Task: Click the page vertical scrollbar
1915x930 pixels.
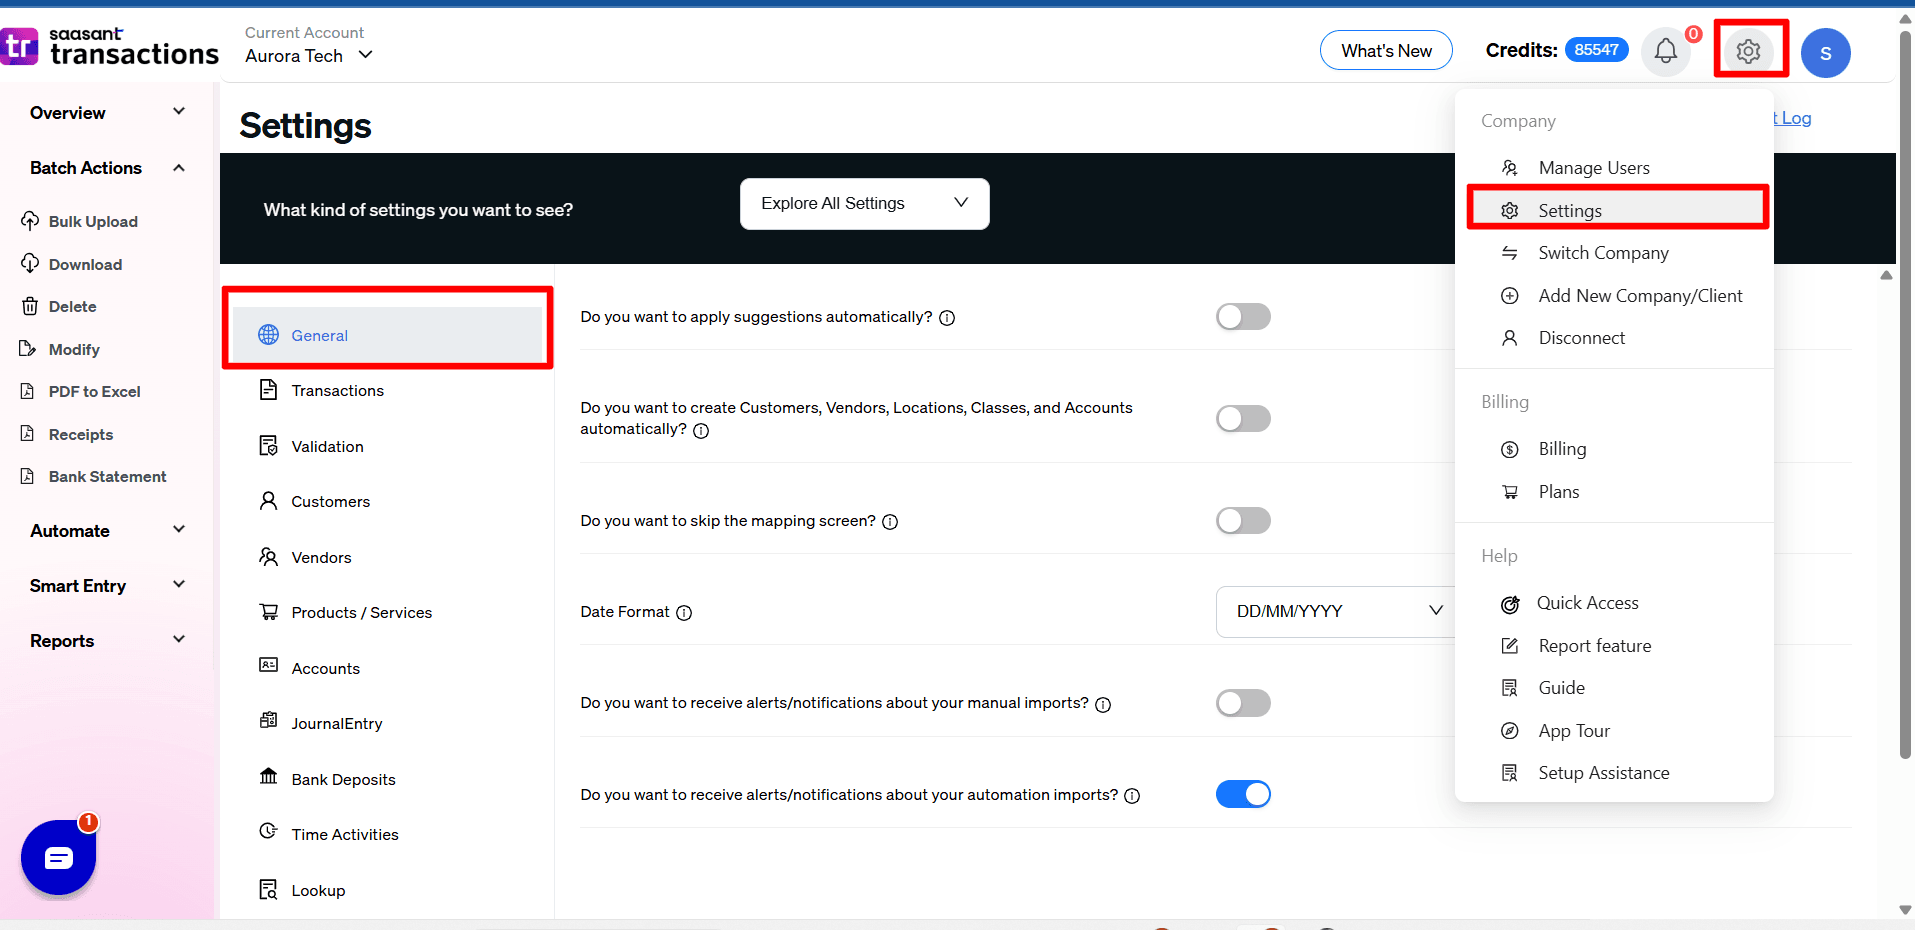Action: (1905, 400)
